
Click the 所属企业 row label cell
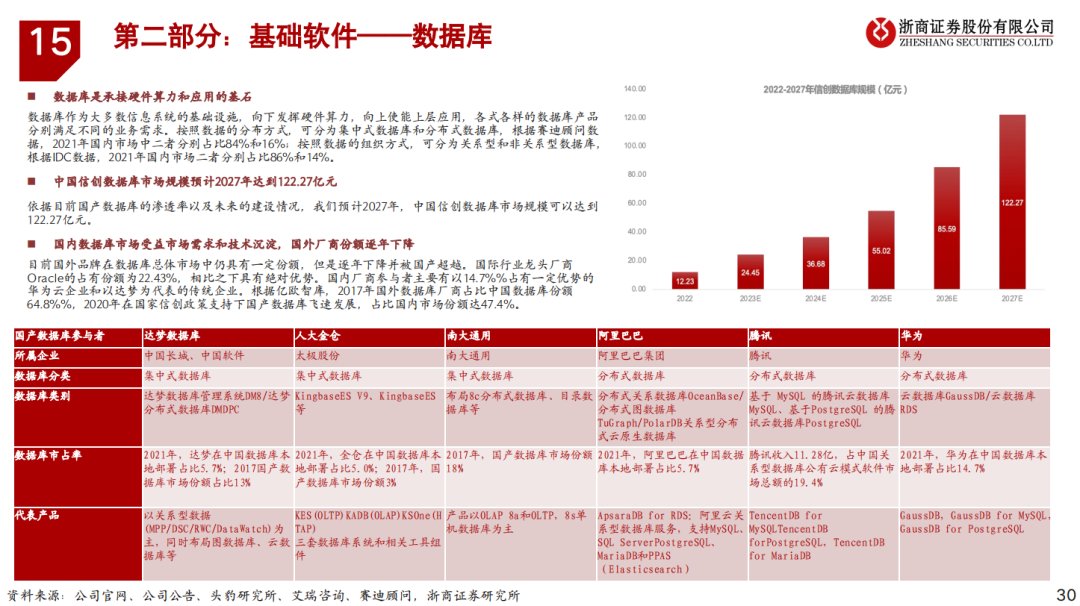[38, 355]
